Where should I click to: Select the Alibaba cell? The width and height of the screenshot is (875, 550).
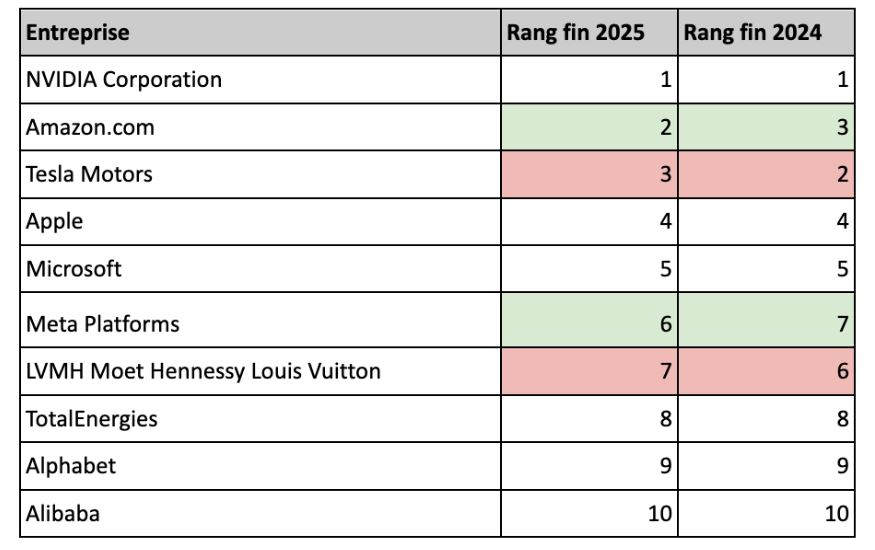tap(260, 514)
